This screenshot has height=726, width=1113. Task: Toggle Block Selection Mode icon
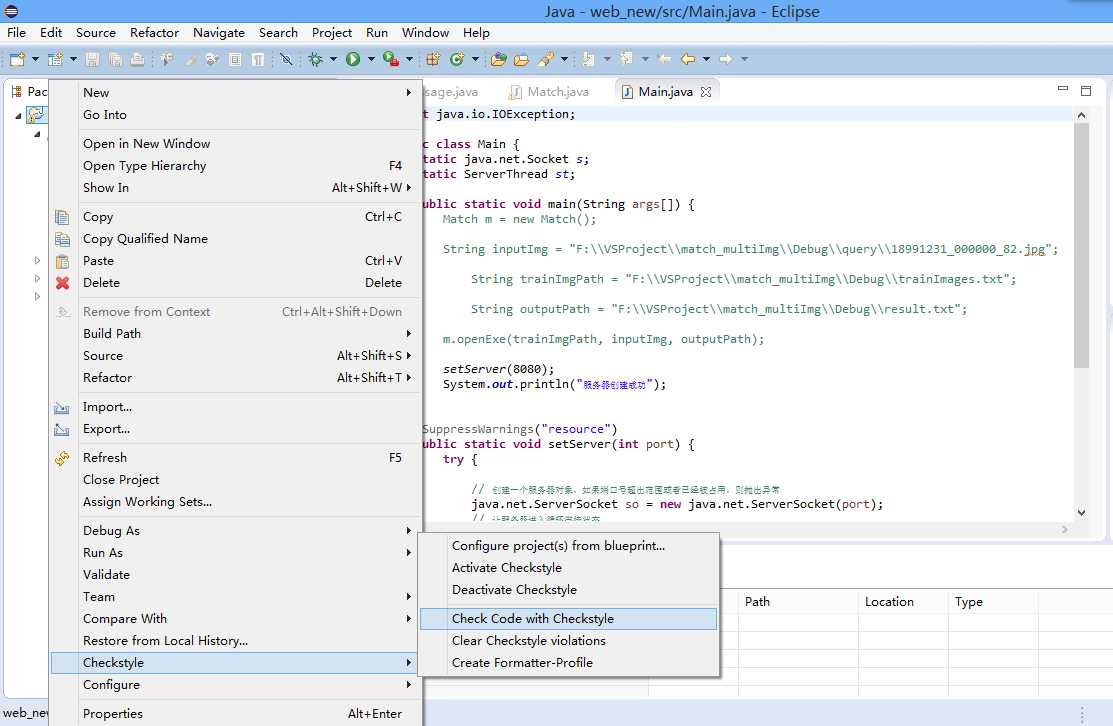coord(235,60)
